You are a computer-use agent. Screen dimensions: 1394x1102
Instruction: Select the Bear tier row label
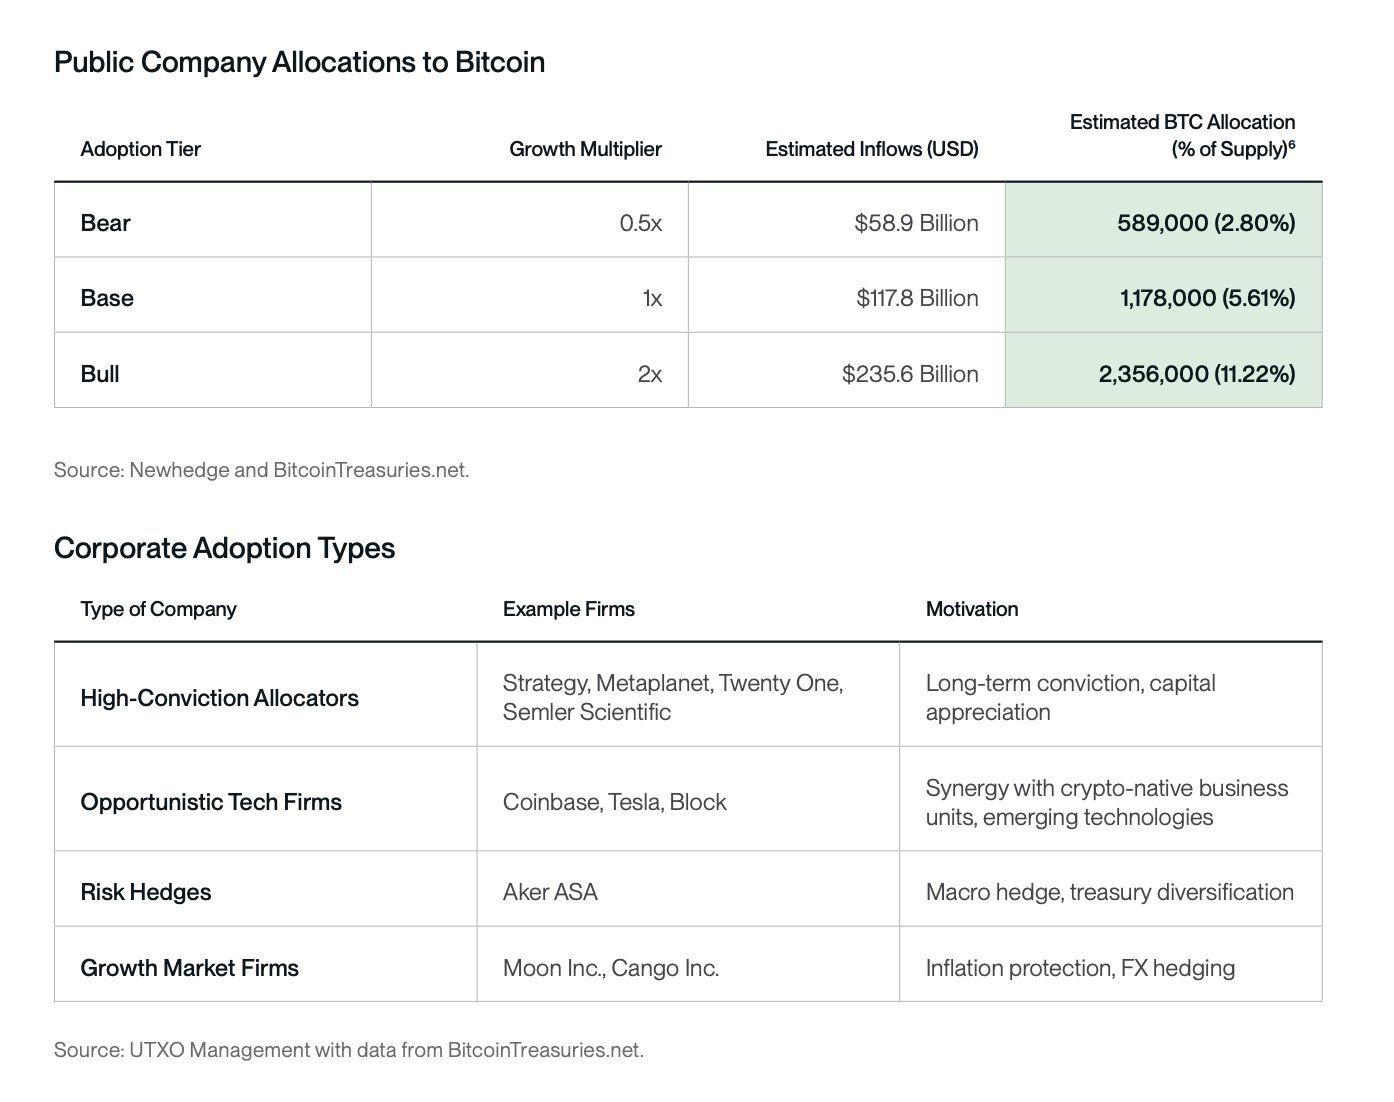pos(106,223)
